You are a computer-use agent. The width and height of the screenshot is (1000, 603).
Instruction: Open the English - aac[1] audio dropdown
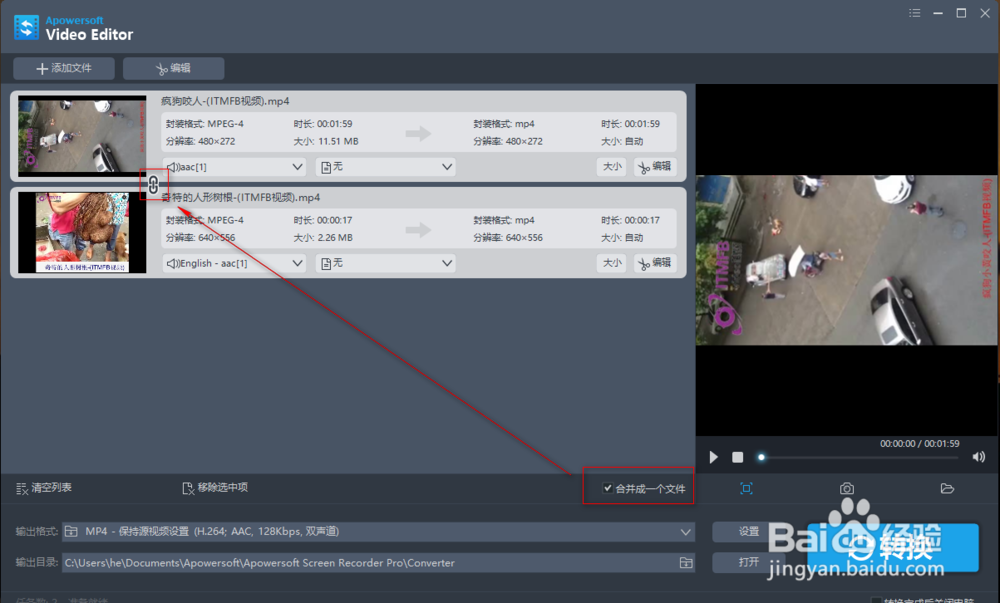(234, 263)
